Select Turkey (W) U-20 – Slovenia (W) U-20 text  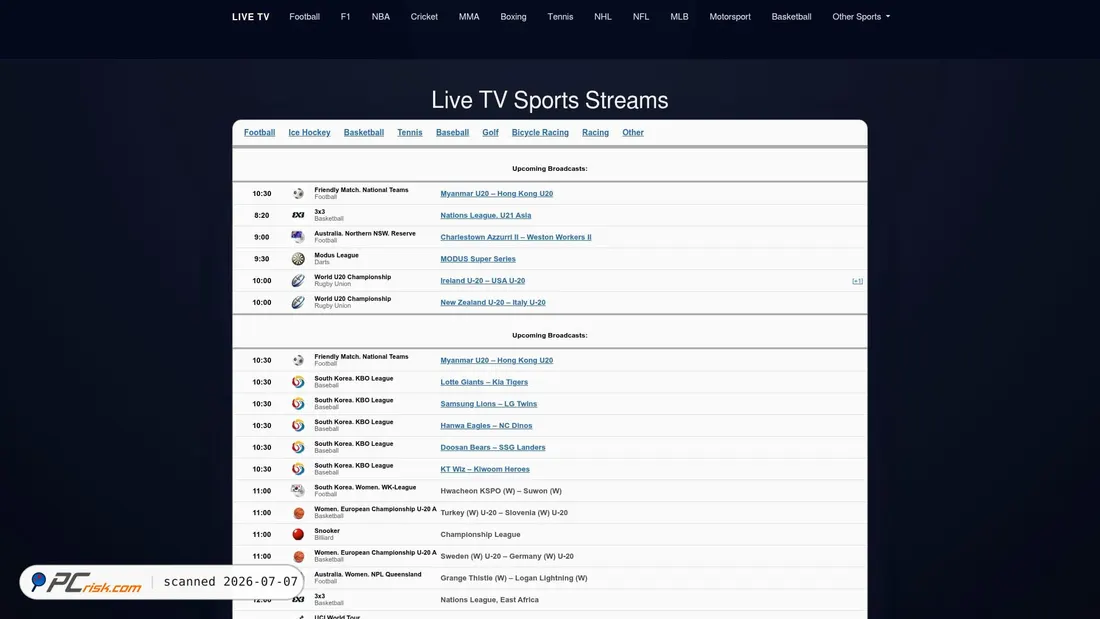coord(504,513)
